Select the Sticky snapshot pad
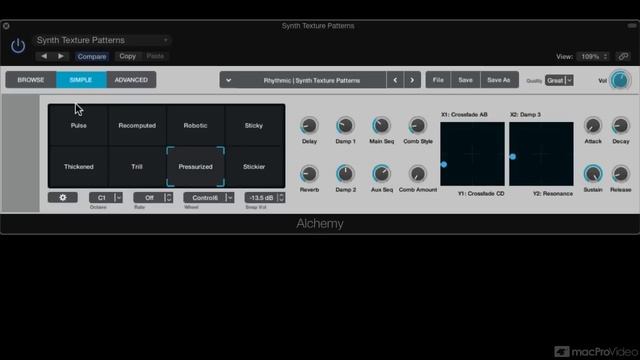The image size is (640, 360). pos(254,125)
